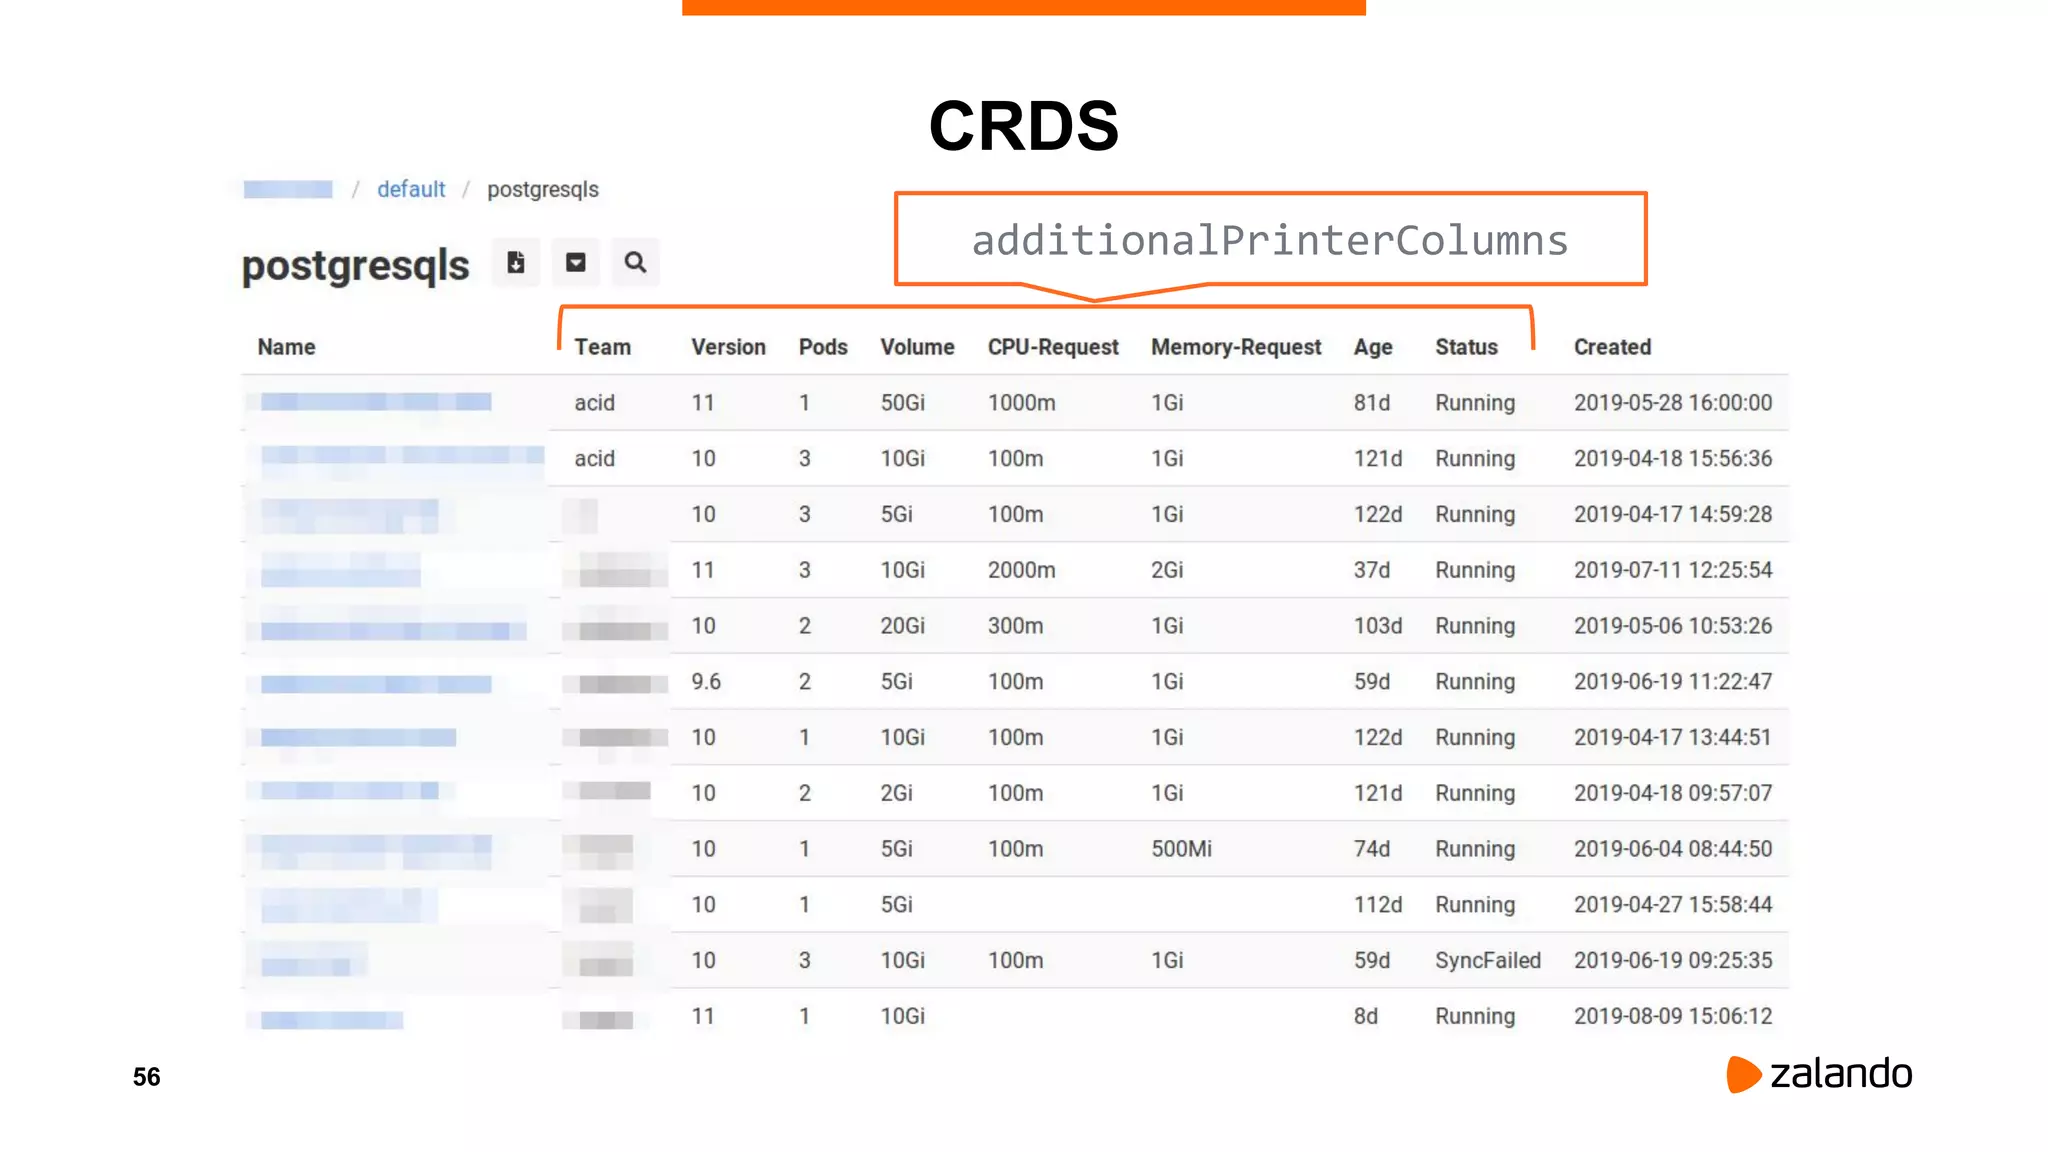Click the postgresqls breadcrumb text
The width and height of the screenshot is (2048, 1152).
point(543,189)
